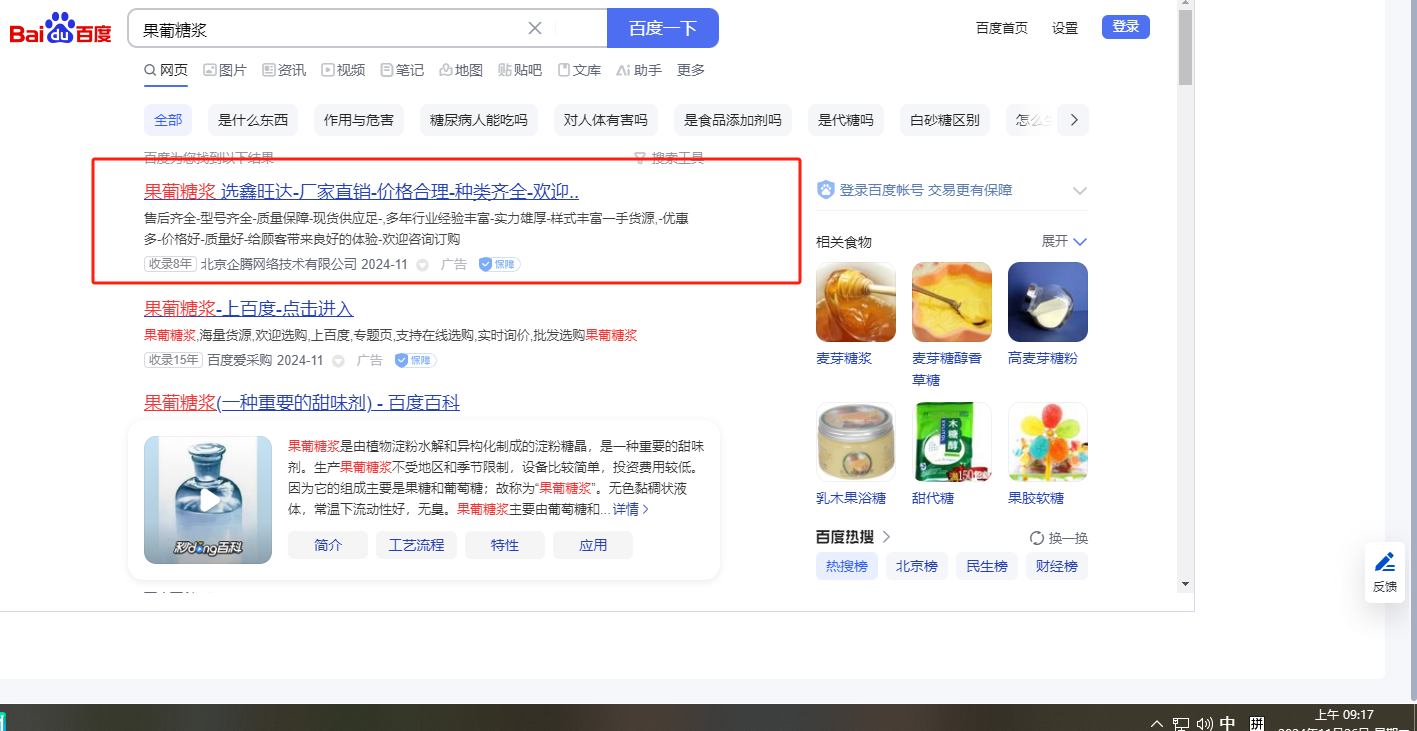
Task: Click the 保障 badge in the 北京企腾 result
Action: click(499, 264)
